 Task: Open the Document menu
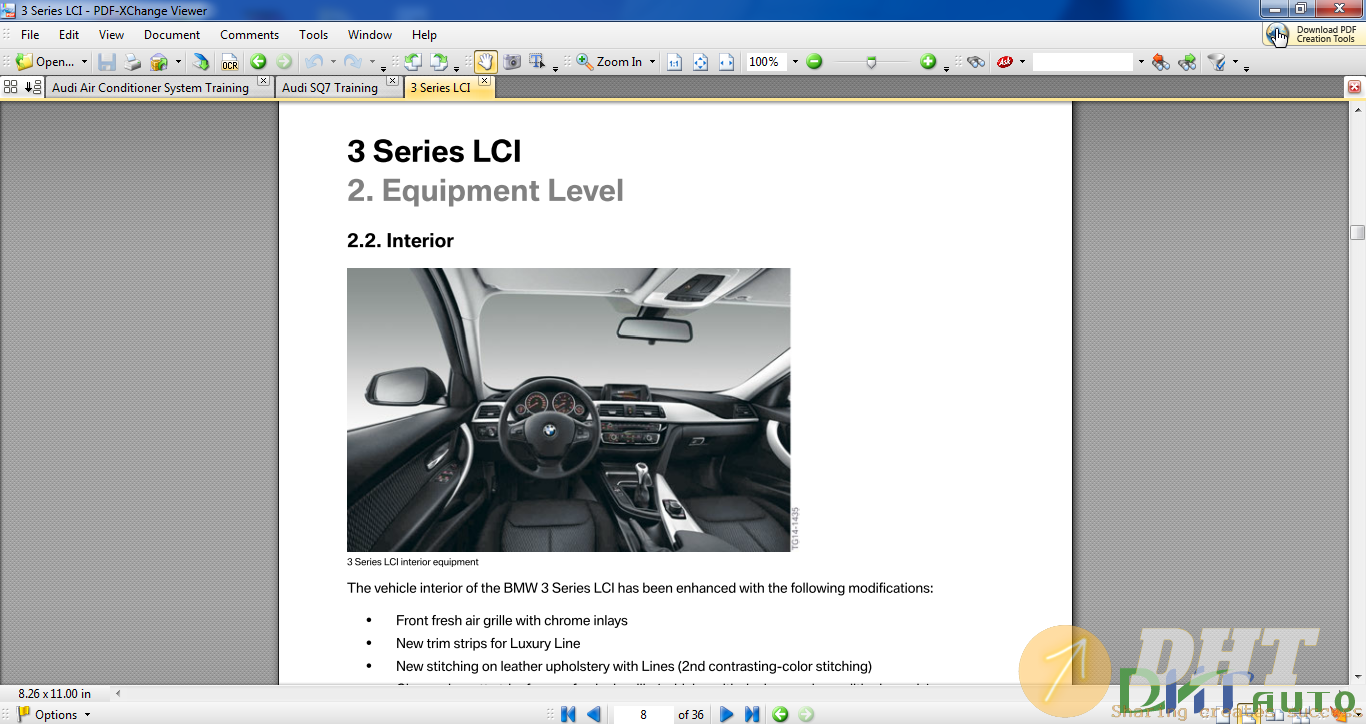point(172,34)
